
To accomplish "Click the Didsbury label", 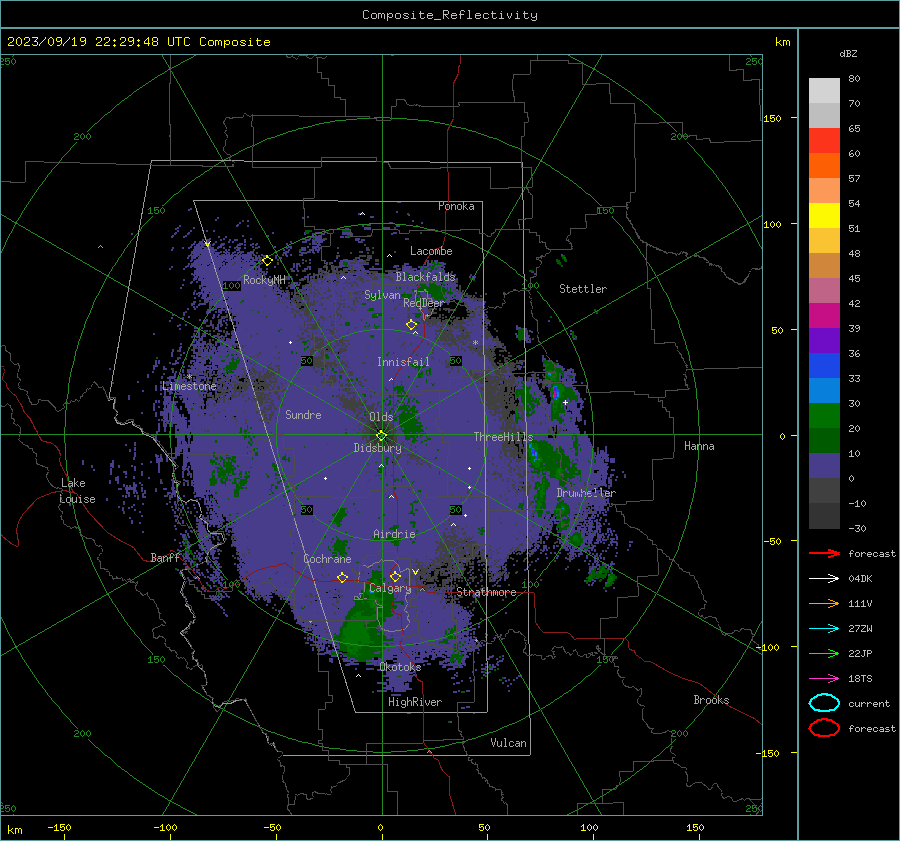I will tap(377, 448).
